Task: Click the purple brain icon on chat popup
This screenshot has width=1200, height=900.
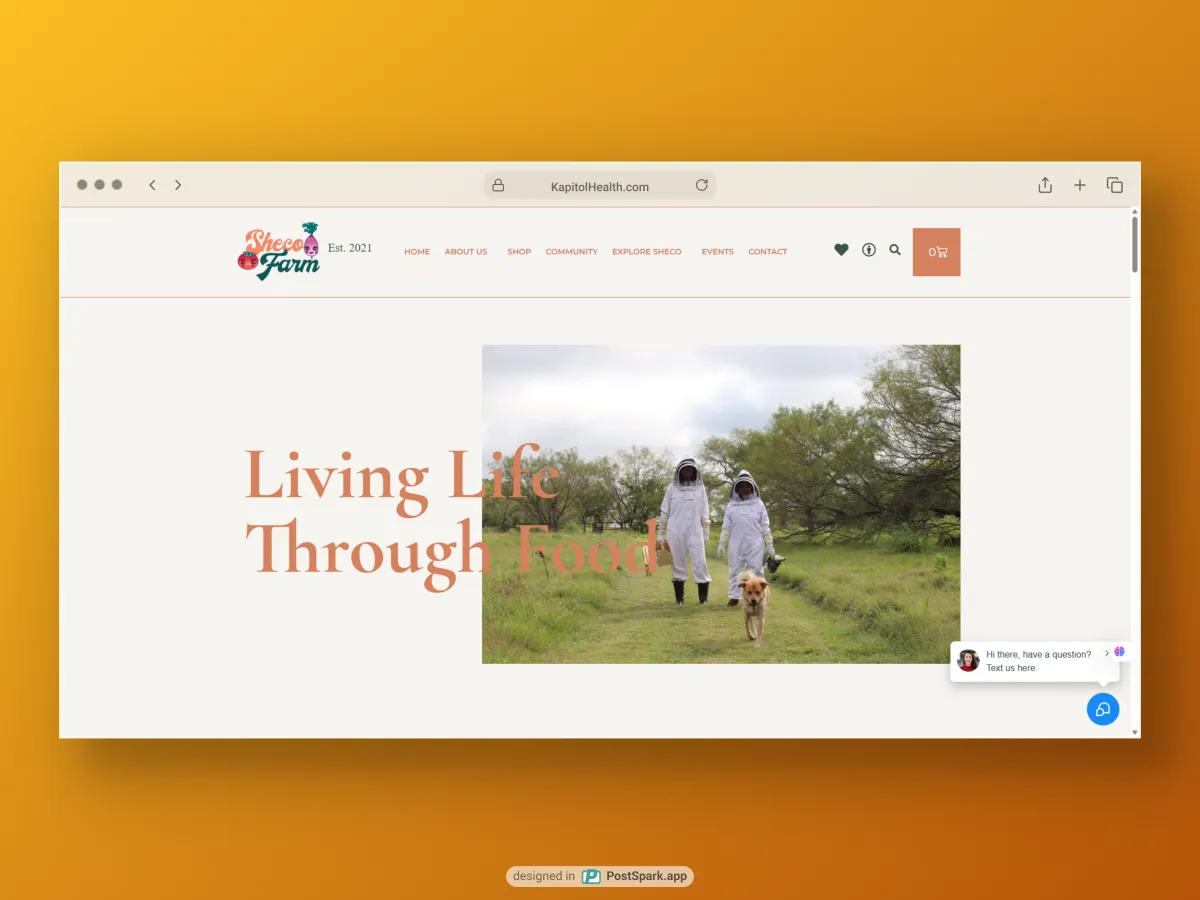Action: (x=1120, y=652)
